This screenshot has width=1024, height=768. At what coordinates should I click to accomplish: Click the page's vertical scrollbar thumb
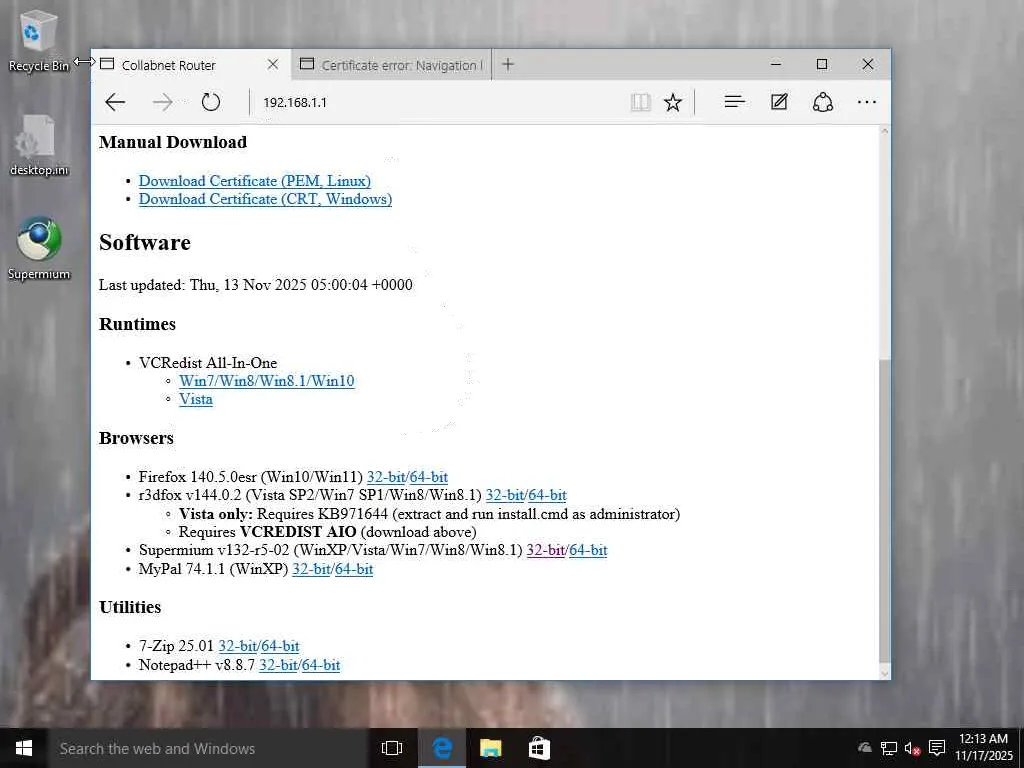[885, 511]
